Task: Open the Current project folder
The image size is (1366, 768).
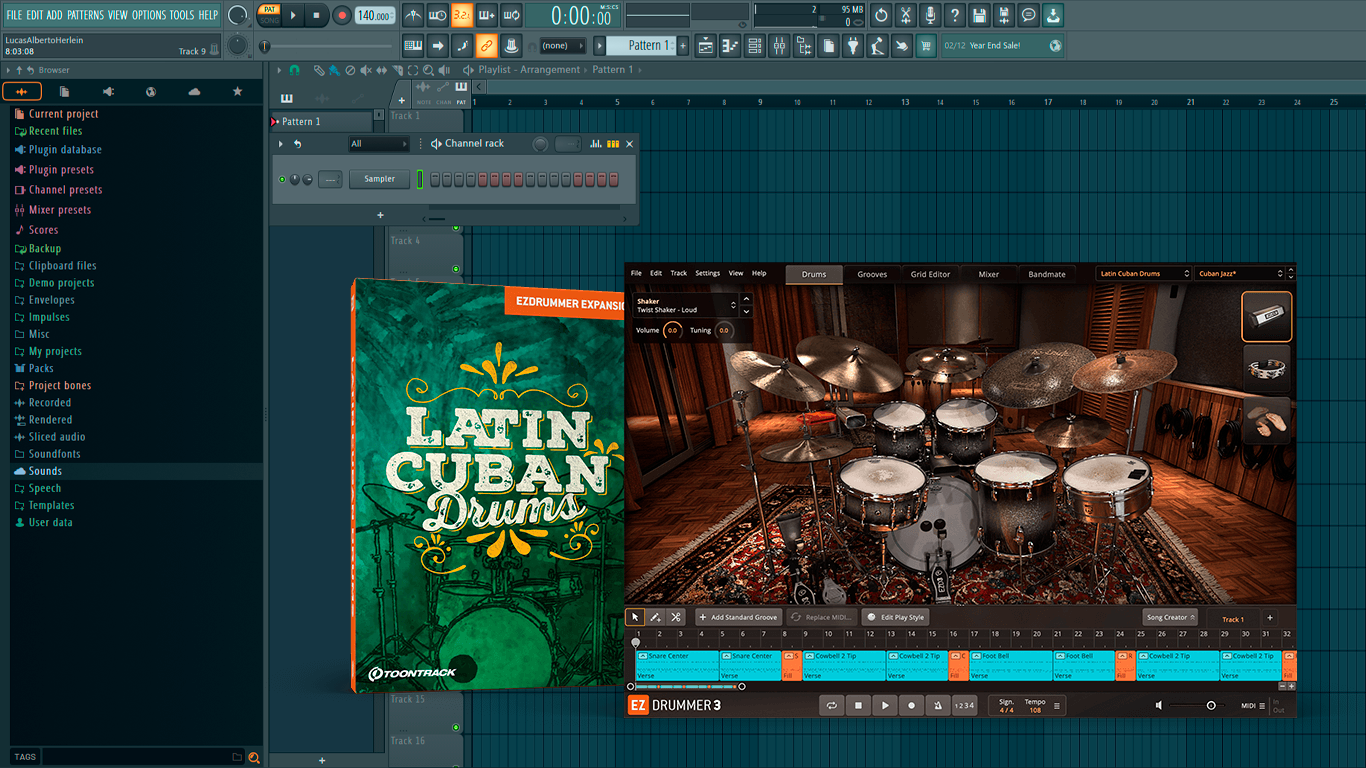Action: [x=63, y=114]
